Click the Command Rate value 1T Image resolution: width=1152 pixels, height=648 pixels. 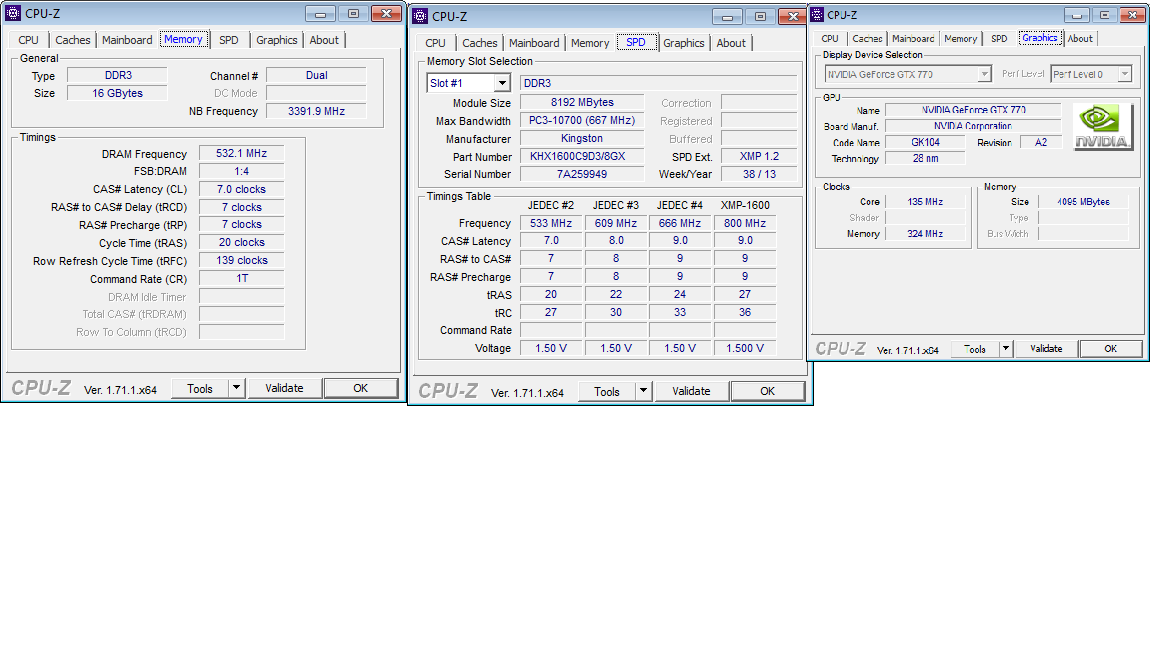[241, 278]
